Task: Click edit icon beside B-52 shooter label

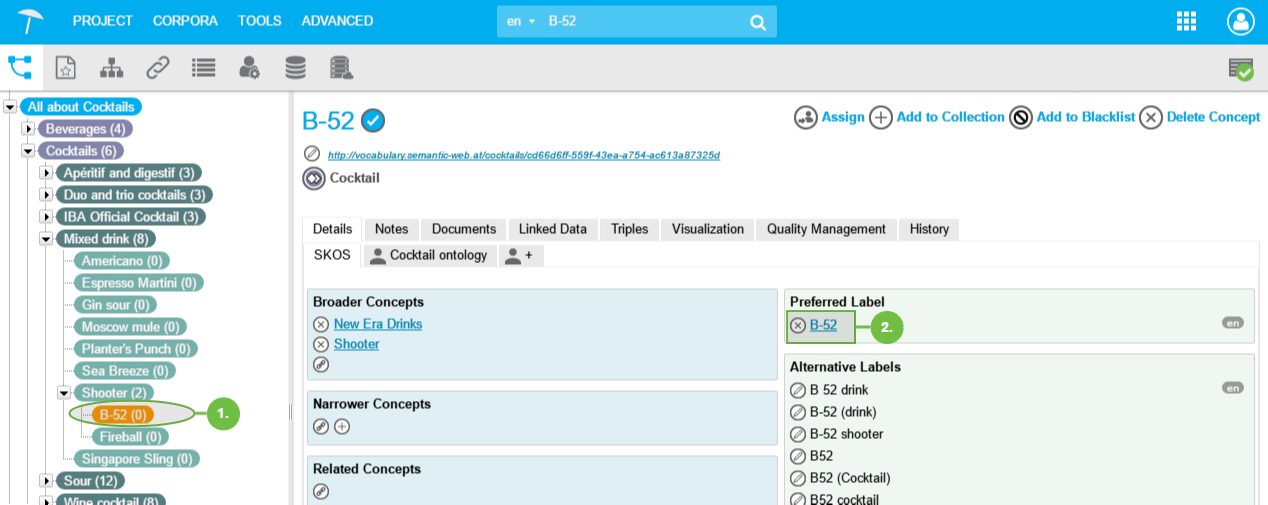Action: click(x=798, y=434)
